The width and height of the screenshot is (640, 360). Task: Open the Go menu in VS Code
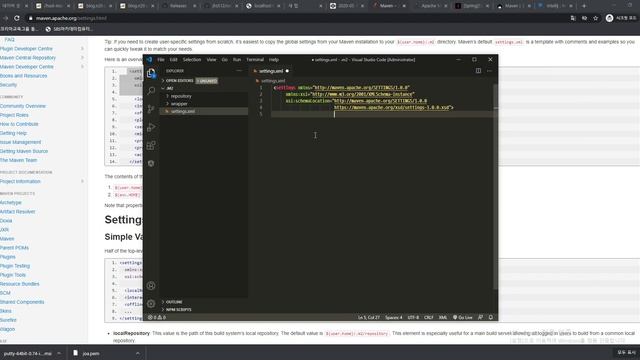(x=224, y=60)
